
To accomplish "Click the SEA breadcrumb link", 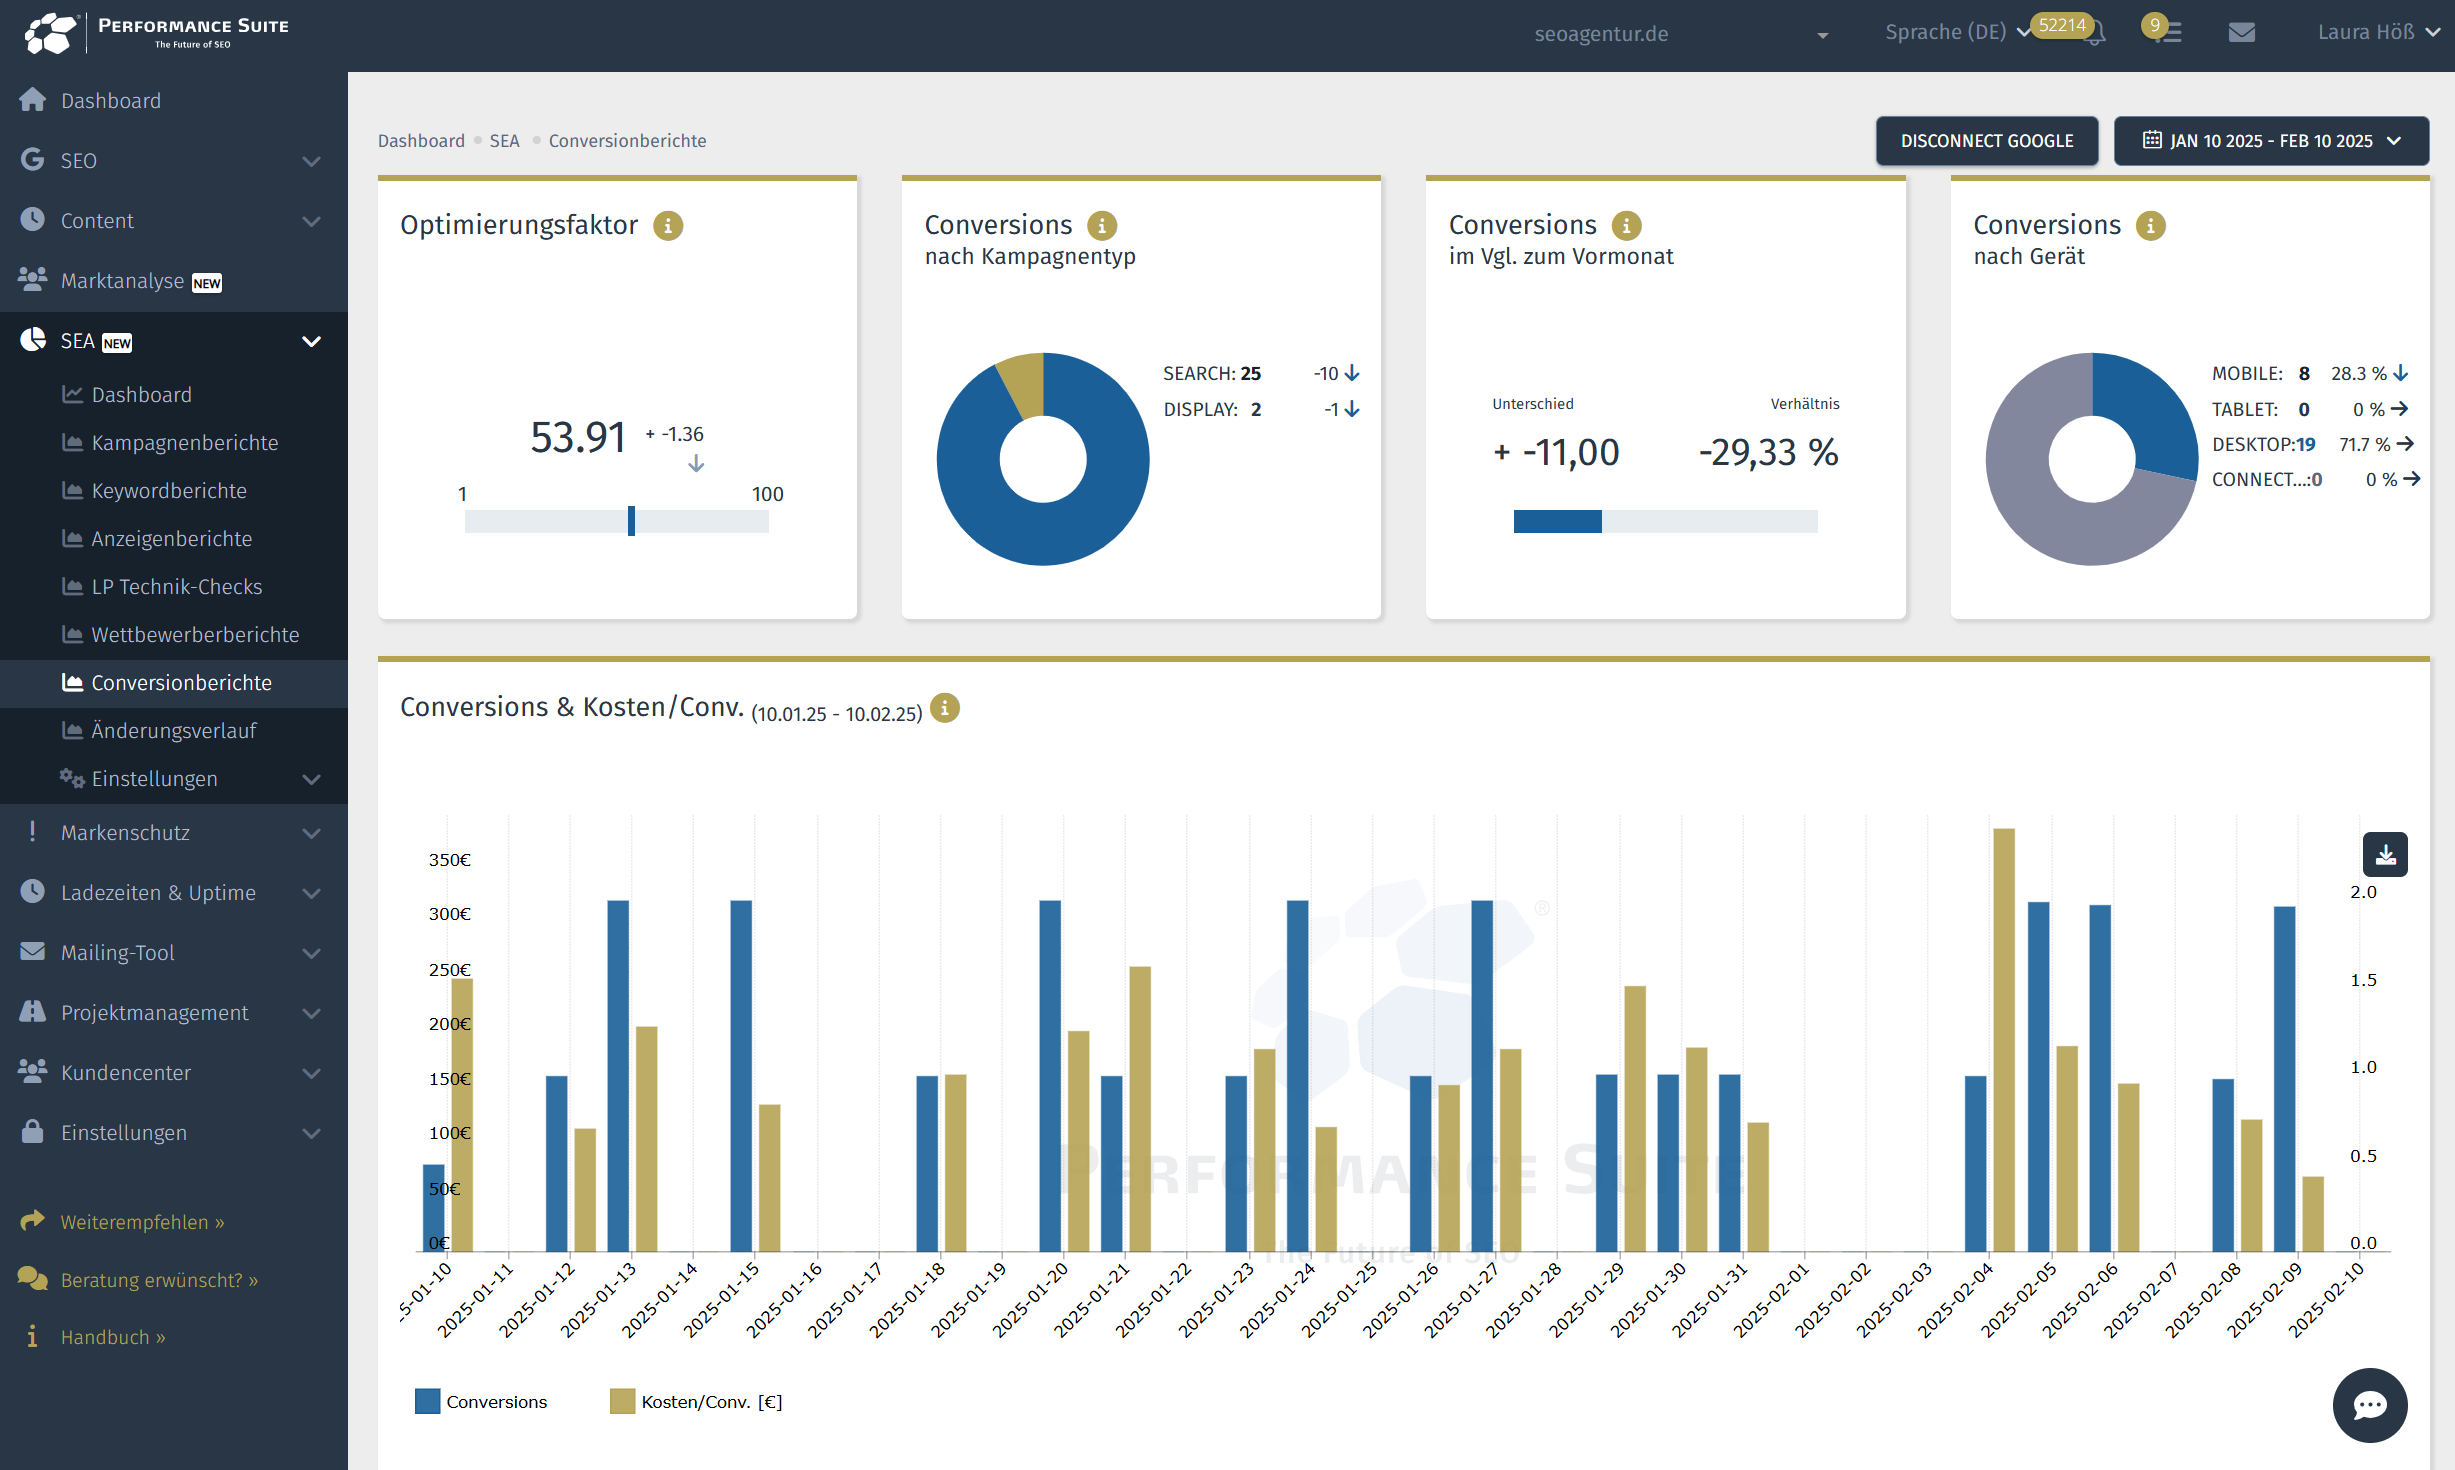I will coord(504,141).
